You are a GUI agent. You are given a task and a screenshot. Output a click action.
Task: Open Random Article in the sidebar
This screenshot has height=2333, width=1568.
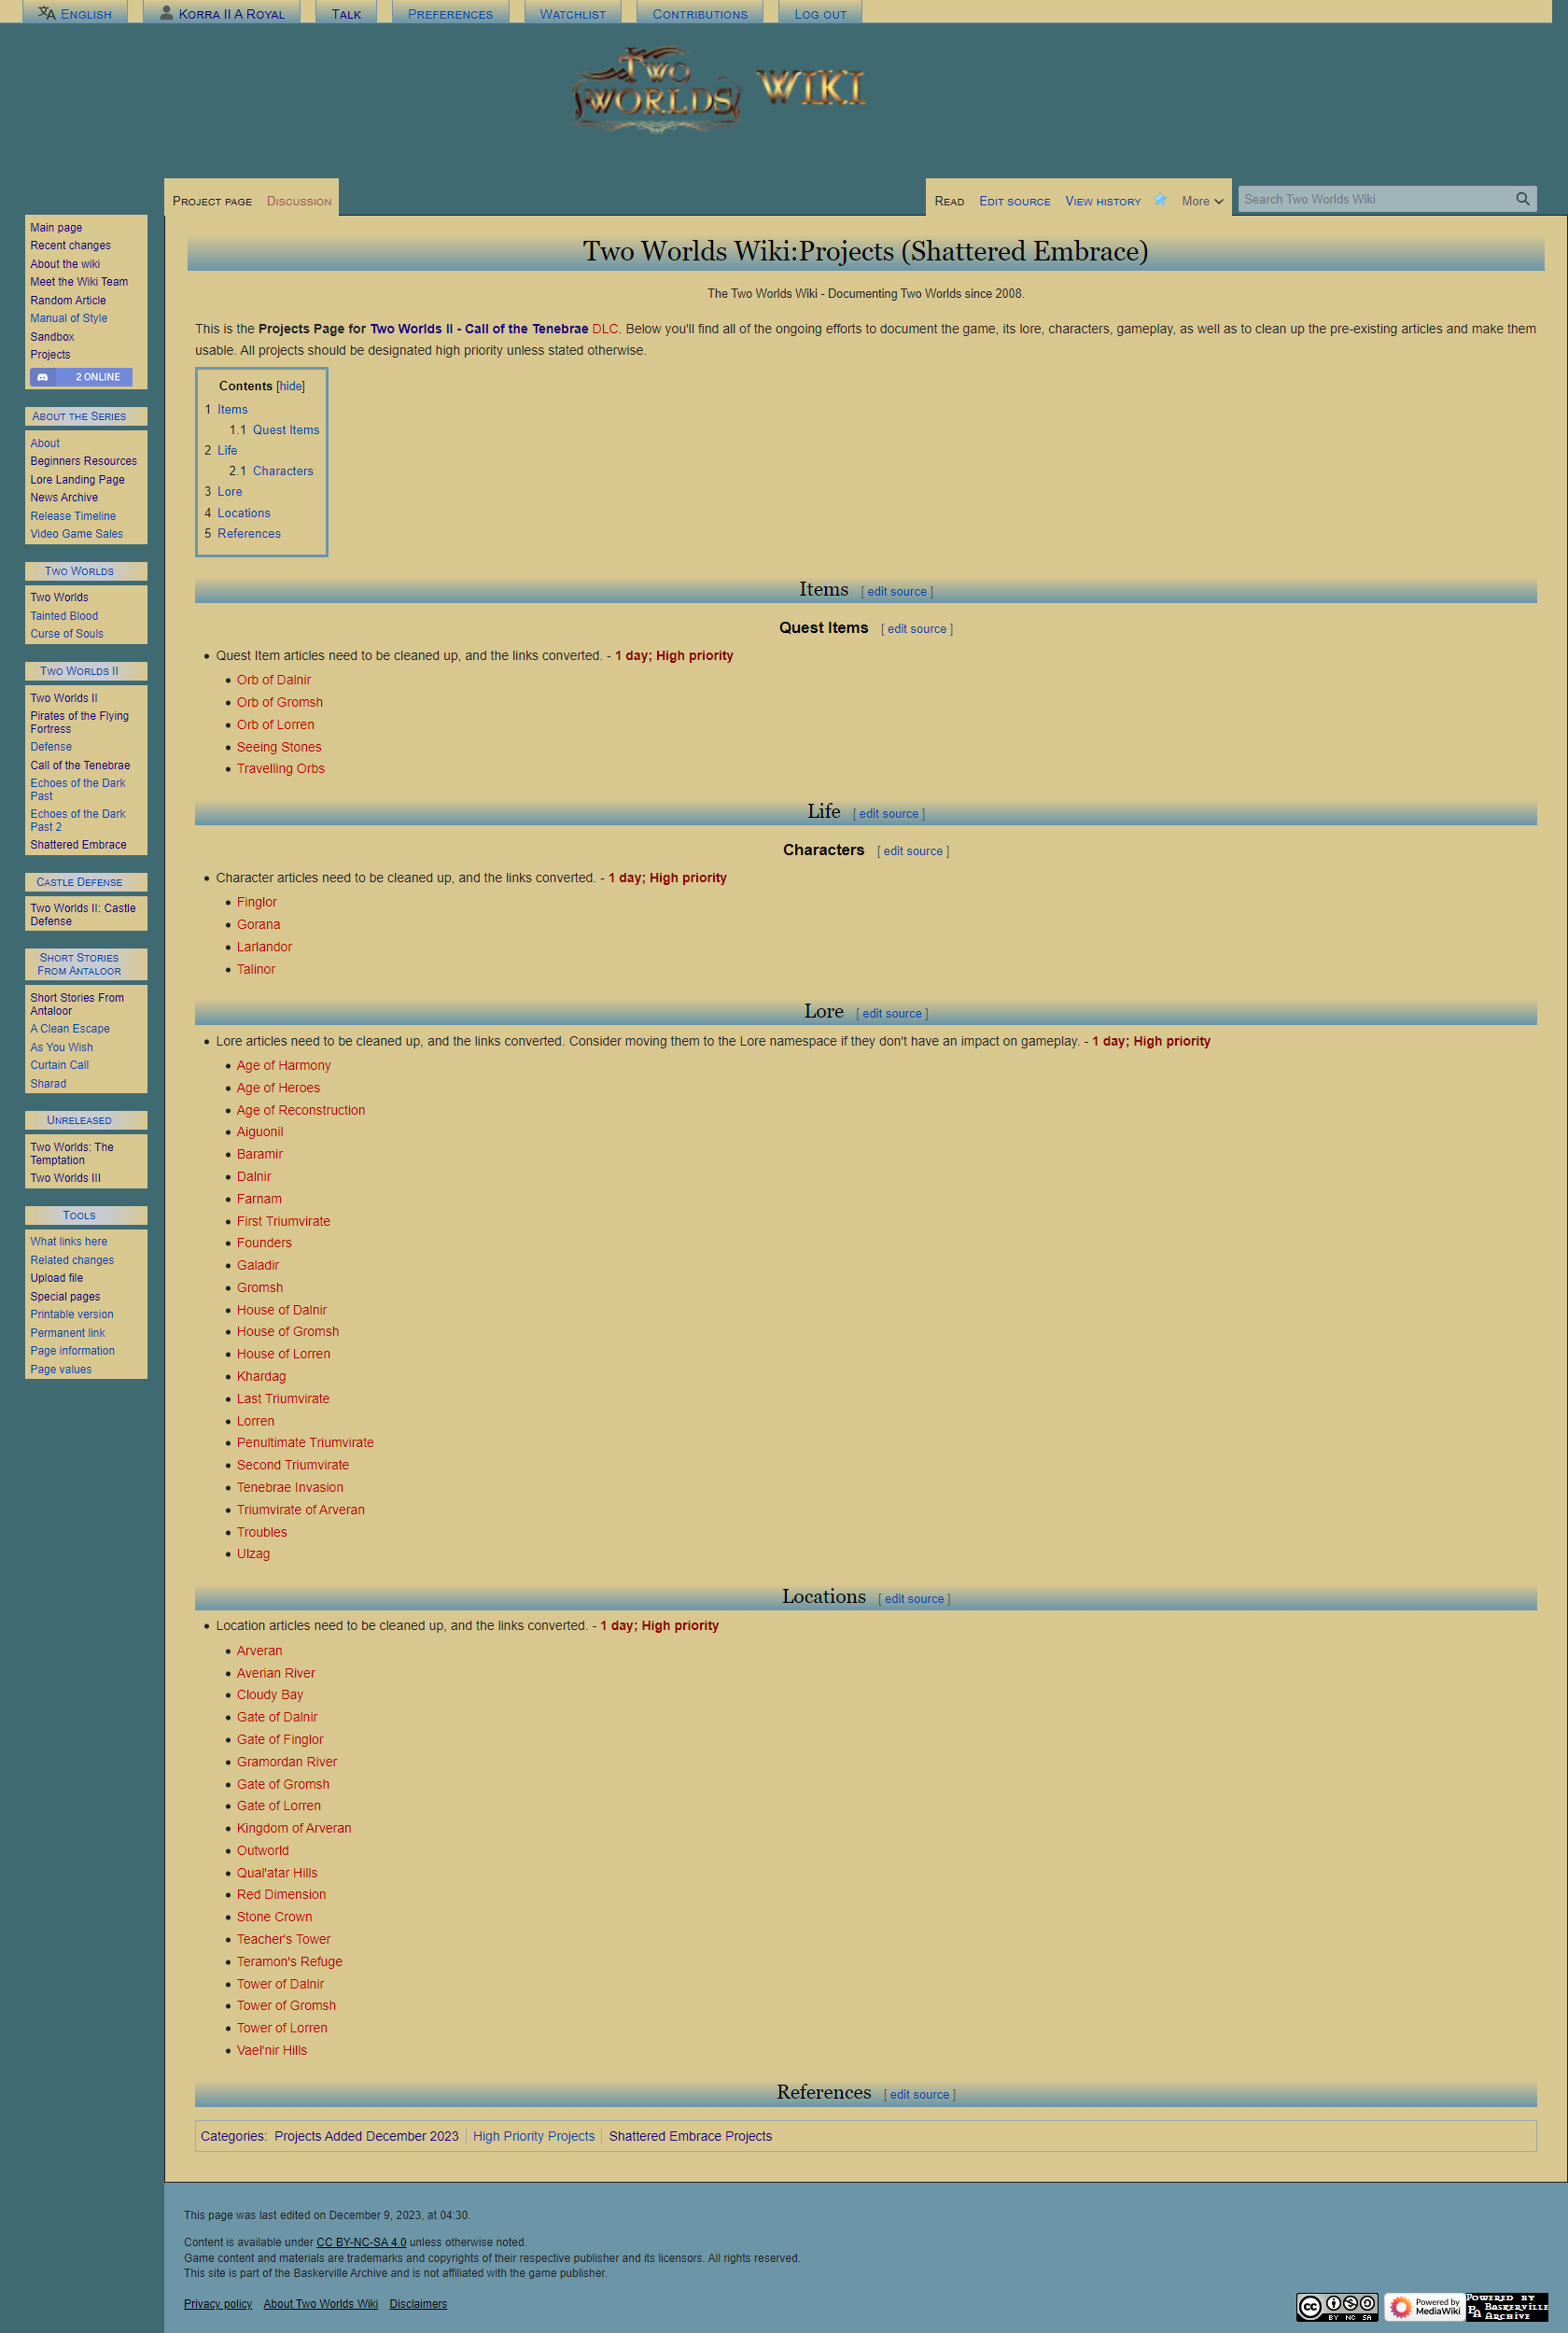(68, 301)
